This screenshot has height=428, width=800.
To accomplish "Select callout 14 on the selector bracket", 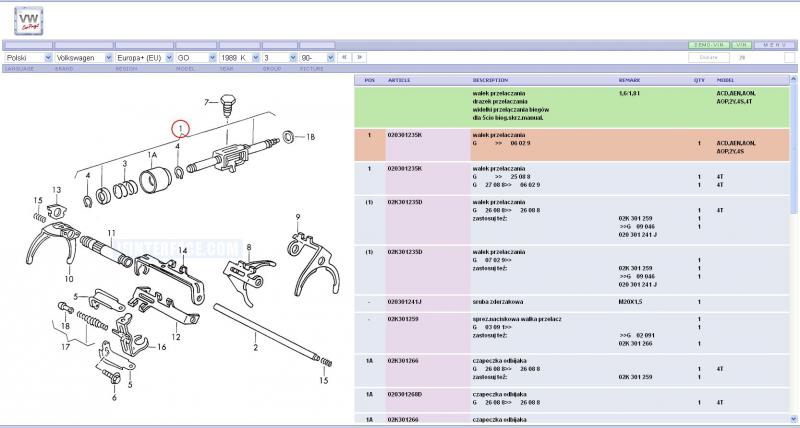I will tap(182, 250).
